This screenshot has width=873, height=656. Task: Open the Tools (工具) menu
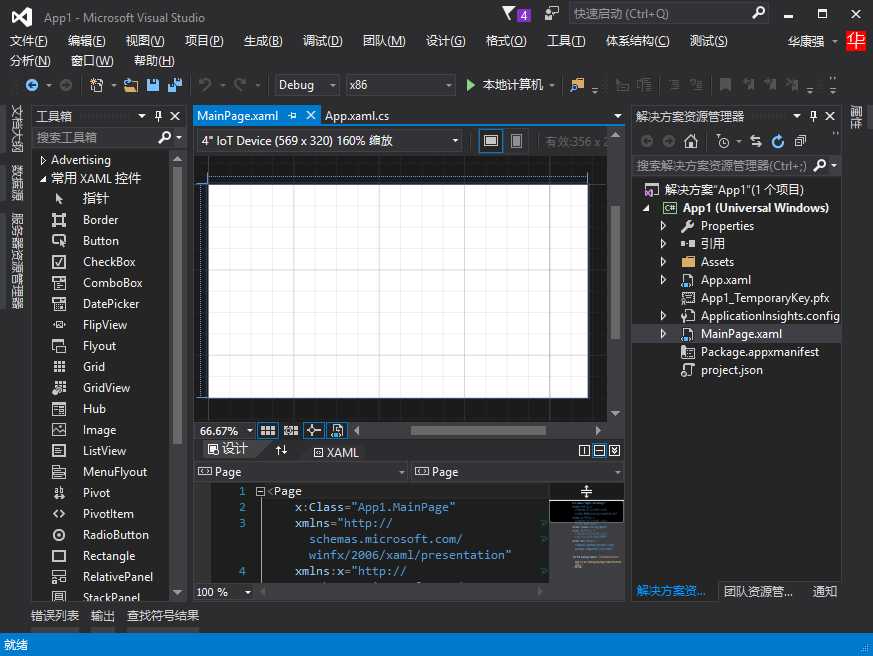point(566,41)
